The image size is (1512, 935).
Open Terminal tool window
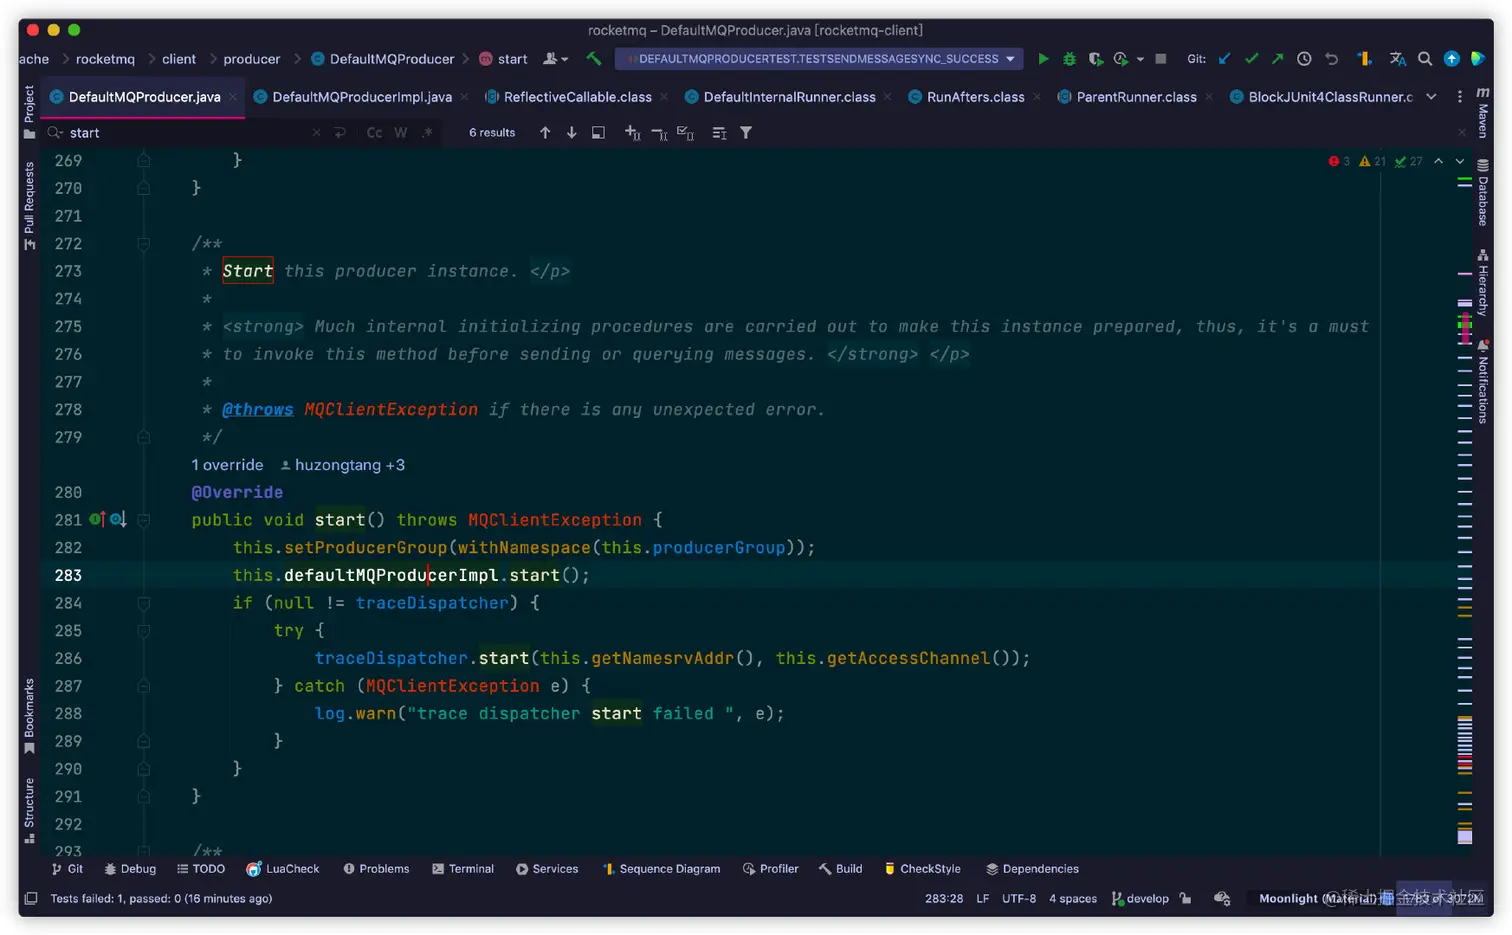pos(463,869)
